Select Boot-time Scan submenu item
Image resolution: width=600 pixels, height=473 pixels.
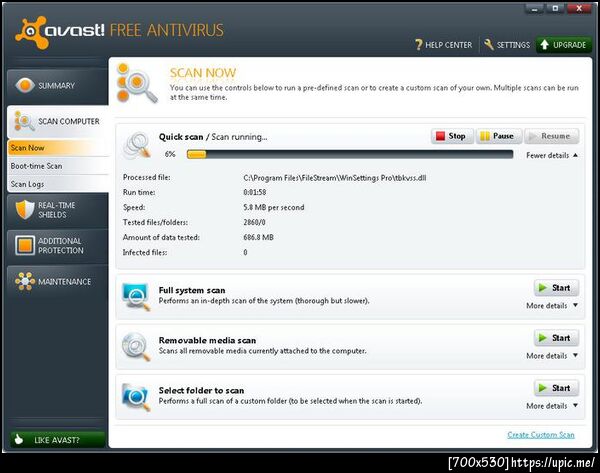[58, 166]
